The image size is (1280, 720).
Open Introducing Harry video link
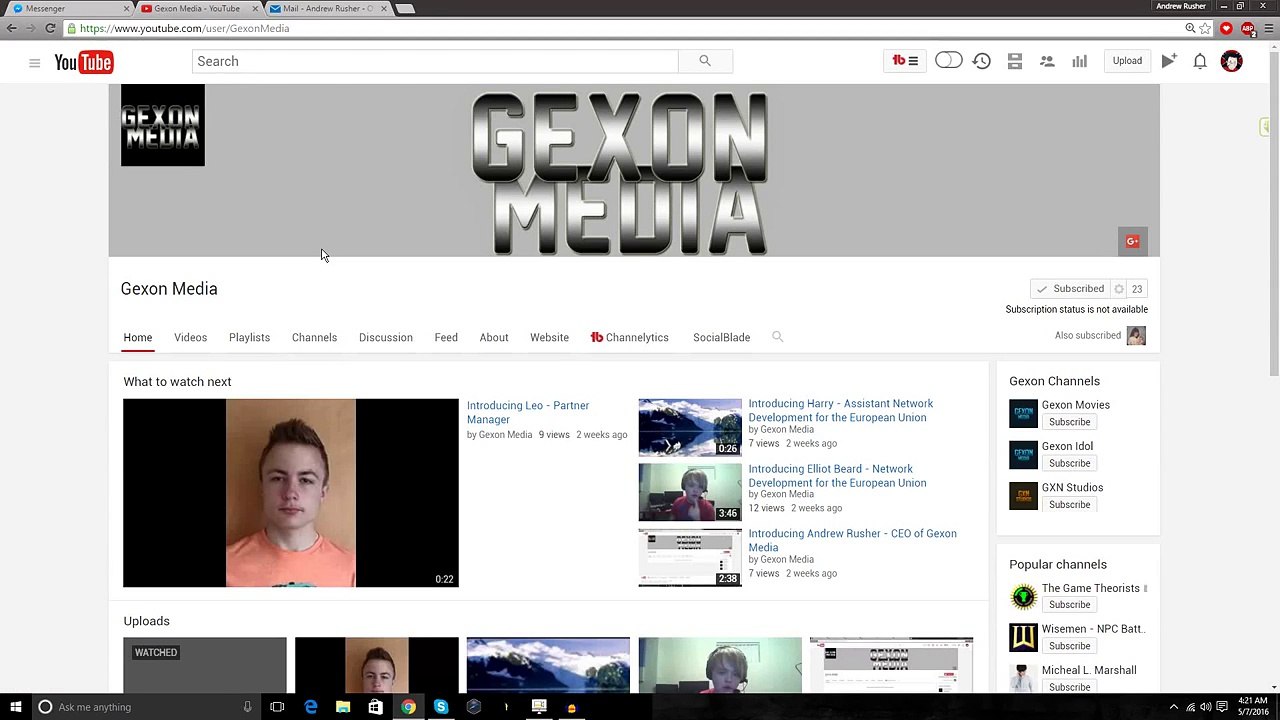point(841,410)
